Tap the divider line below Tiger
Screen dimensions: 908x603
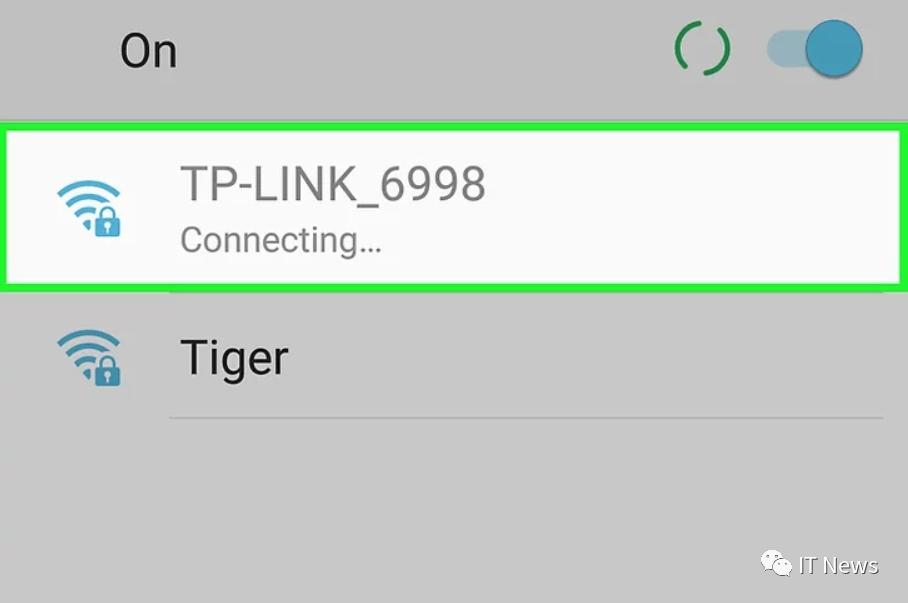(x=526, y=417)
